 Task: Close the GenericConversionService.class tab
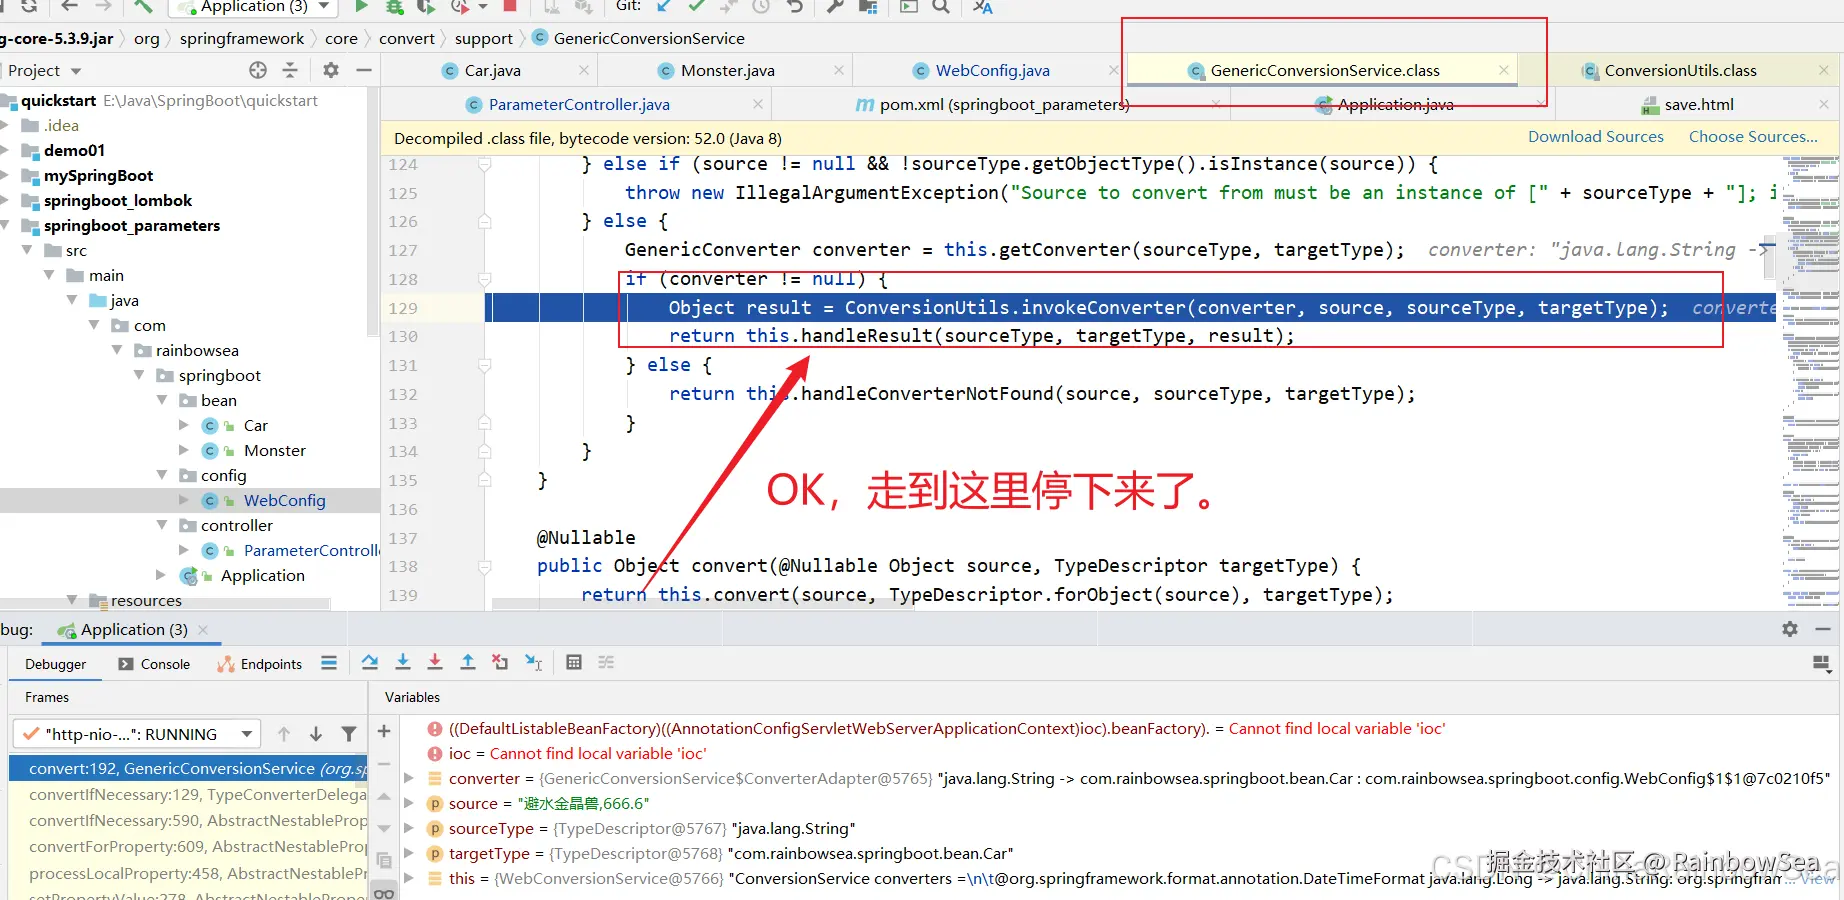click(1504, 70)
